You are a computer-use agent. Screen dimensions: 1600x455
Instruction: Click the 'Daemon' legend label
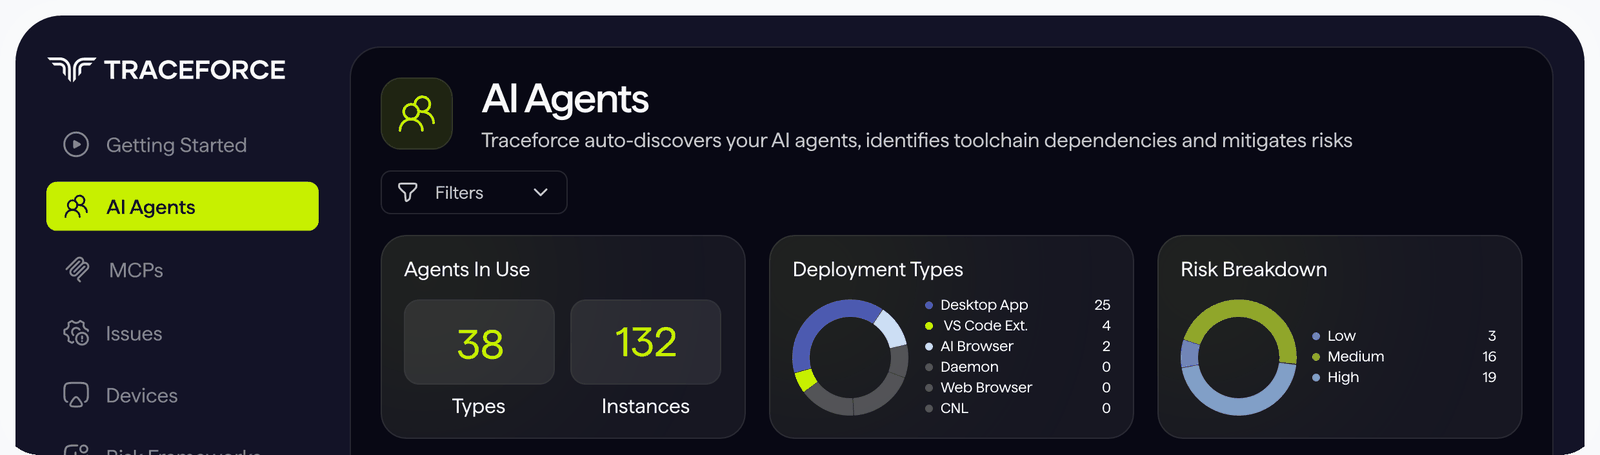pos(969,367)
